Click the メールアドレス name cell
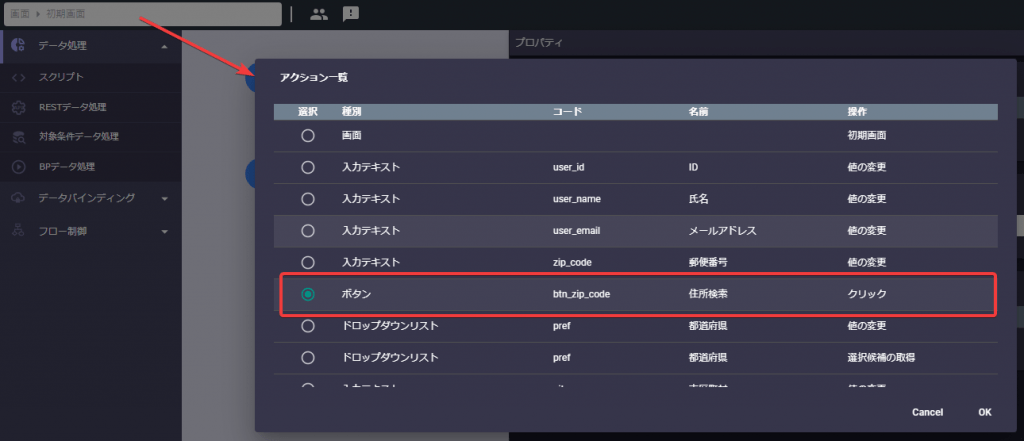1024x441 pixels. (722, 231)
